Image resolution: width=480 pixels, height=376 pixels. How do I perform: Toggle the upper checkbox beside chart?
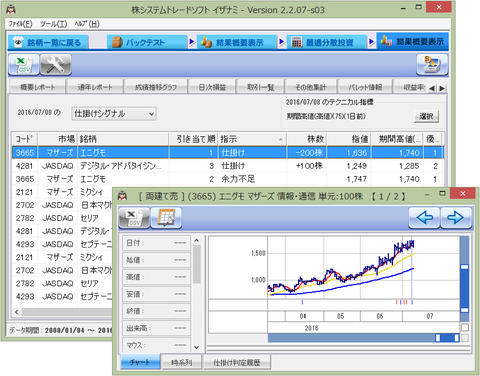pyautogui.click(x=465, y=327)
